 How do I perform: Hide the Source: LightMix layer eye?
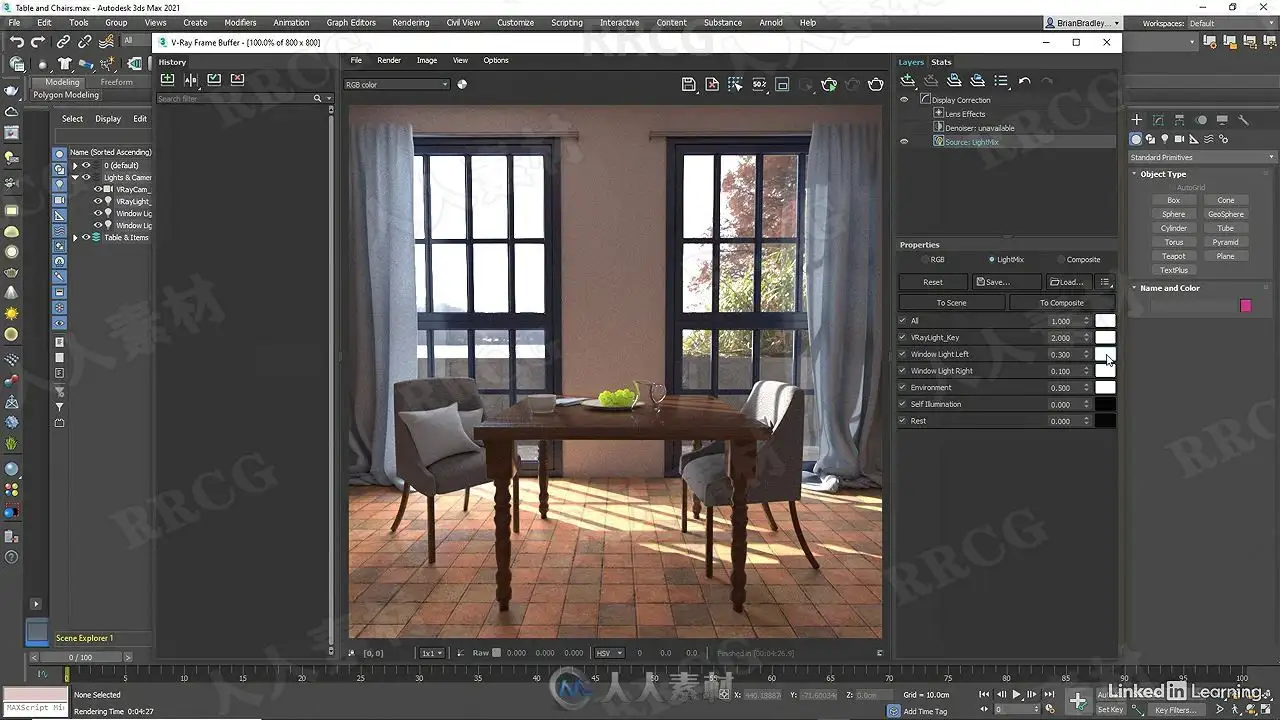(904, 142)
